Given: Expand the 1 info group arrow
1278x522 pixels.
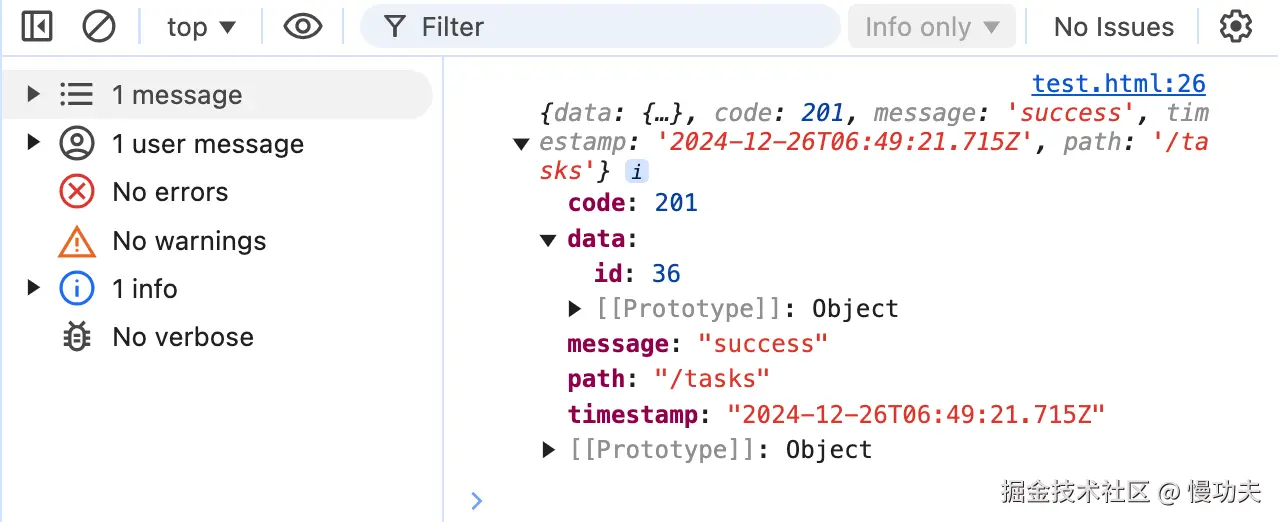Looking at the screenshot, I should click(34, 288).
